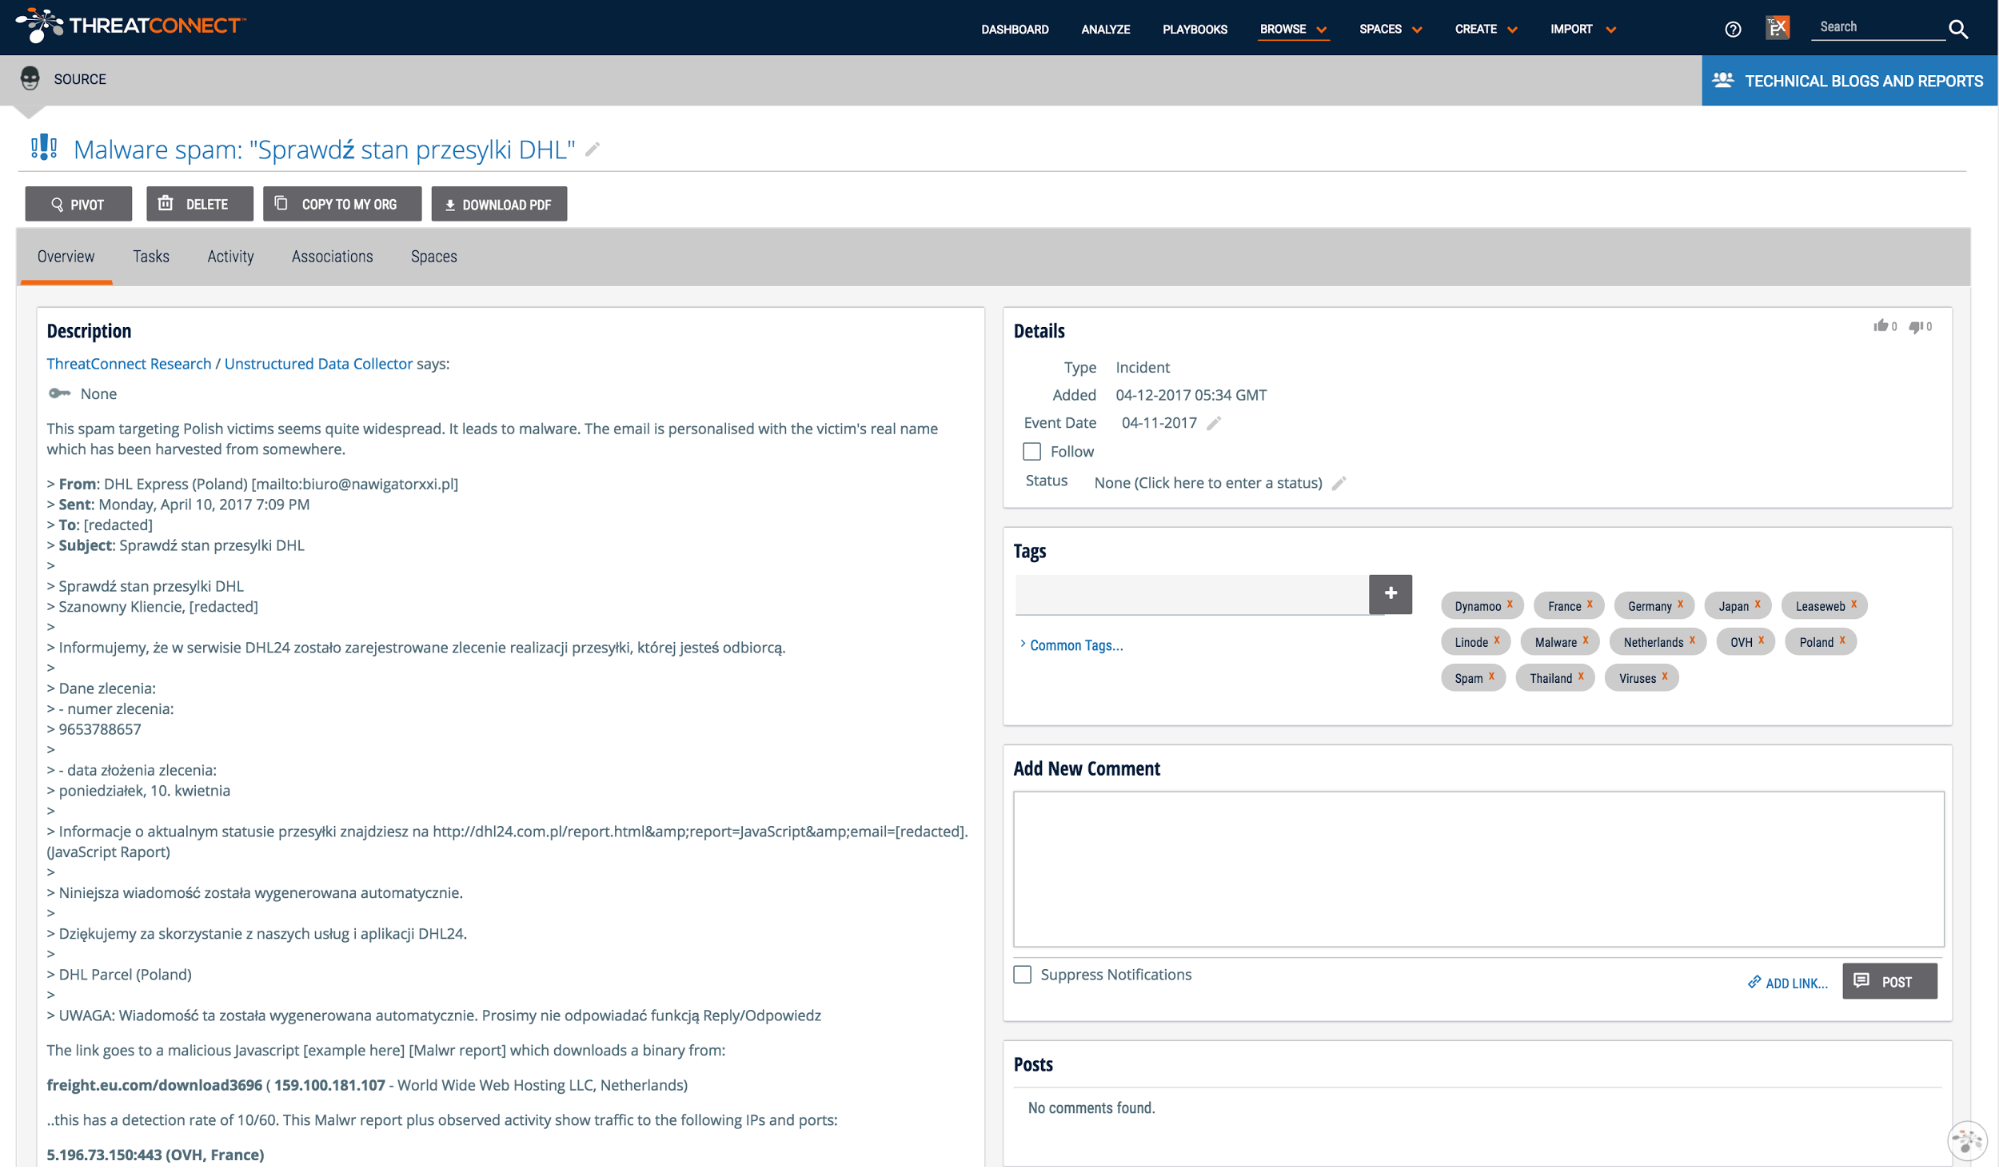
Task: Switch to the Tasks tab
Action: tap(151, 256)
